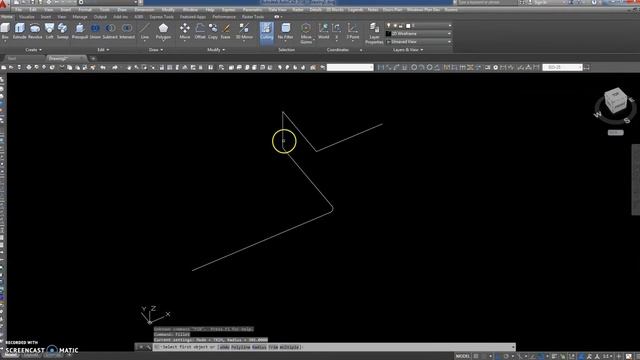Expand the Edit panel

point(103,50)
